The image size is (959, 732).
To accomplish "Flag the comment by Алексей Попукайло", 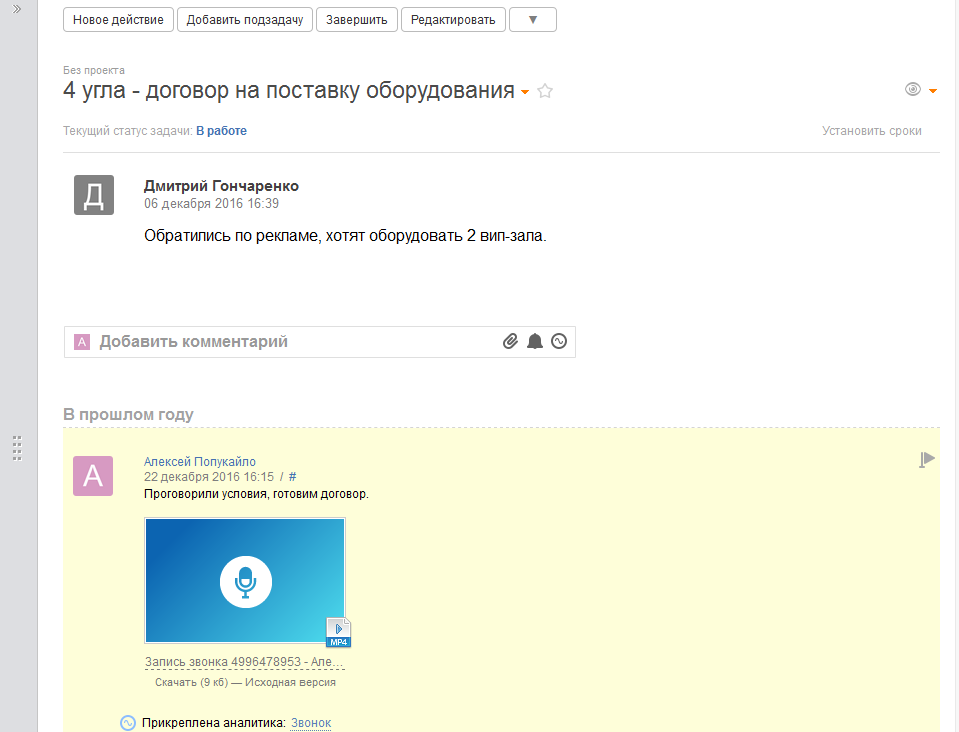I will click(x=927, y=458).
